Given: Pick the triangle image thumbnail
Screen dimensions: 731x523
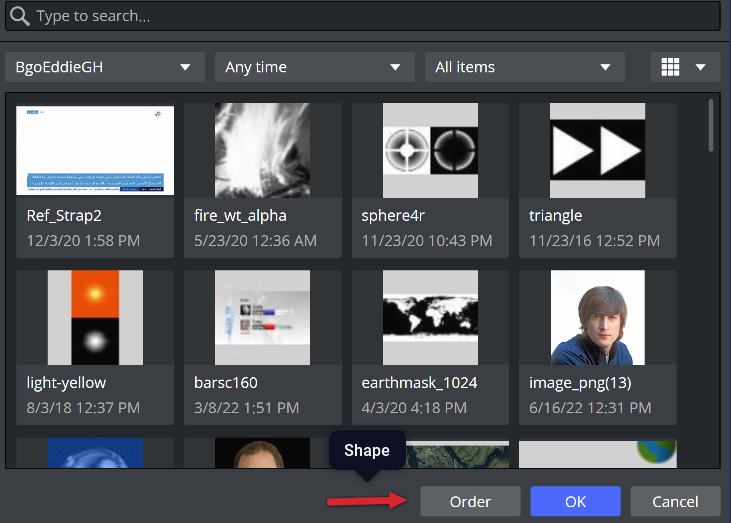Looking at the screenshot, I should 597,150.
